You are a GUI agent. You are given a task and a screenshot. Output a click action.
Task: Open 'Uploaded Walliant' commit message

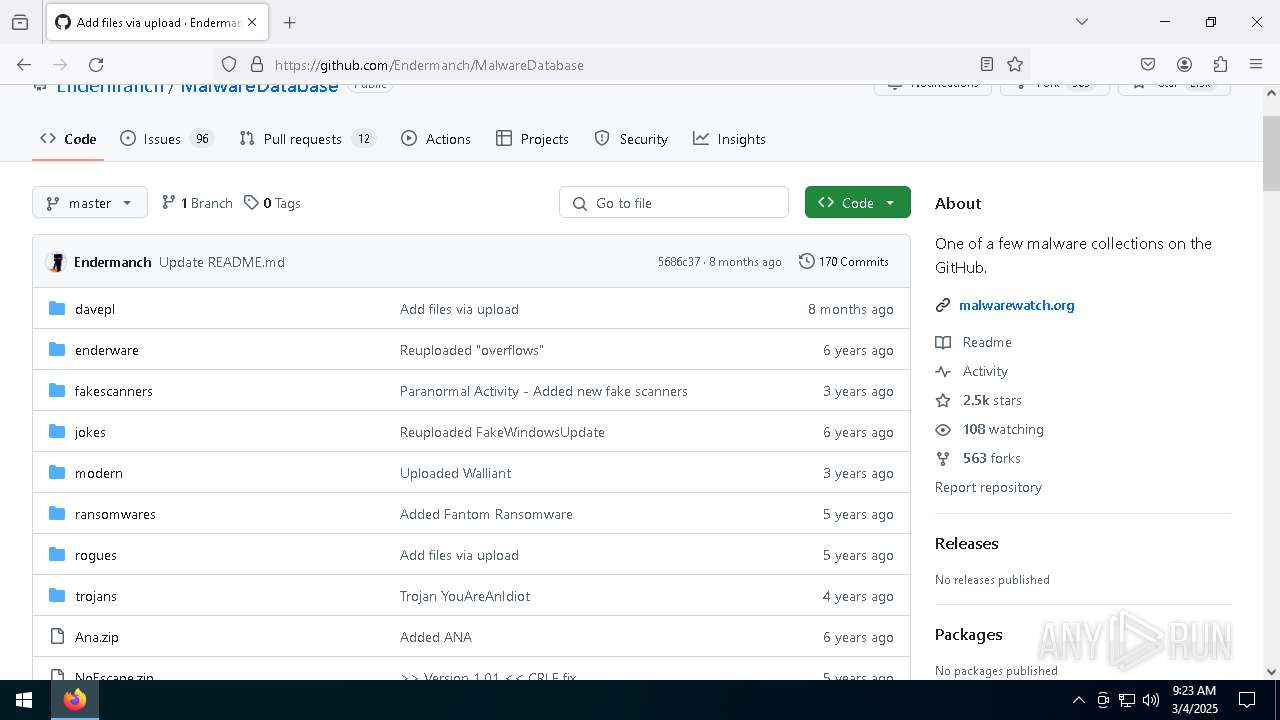[455, 473]
